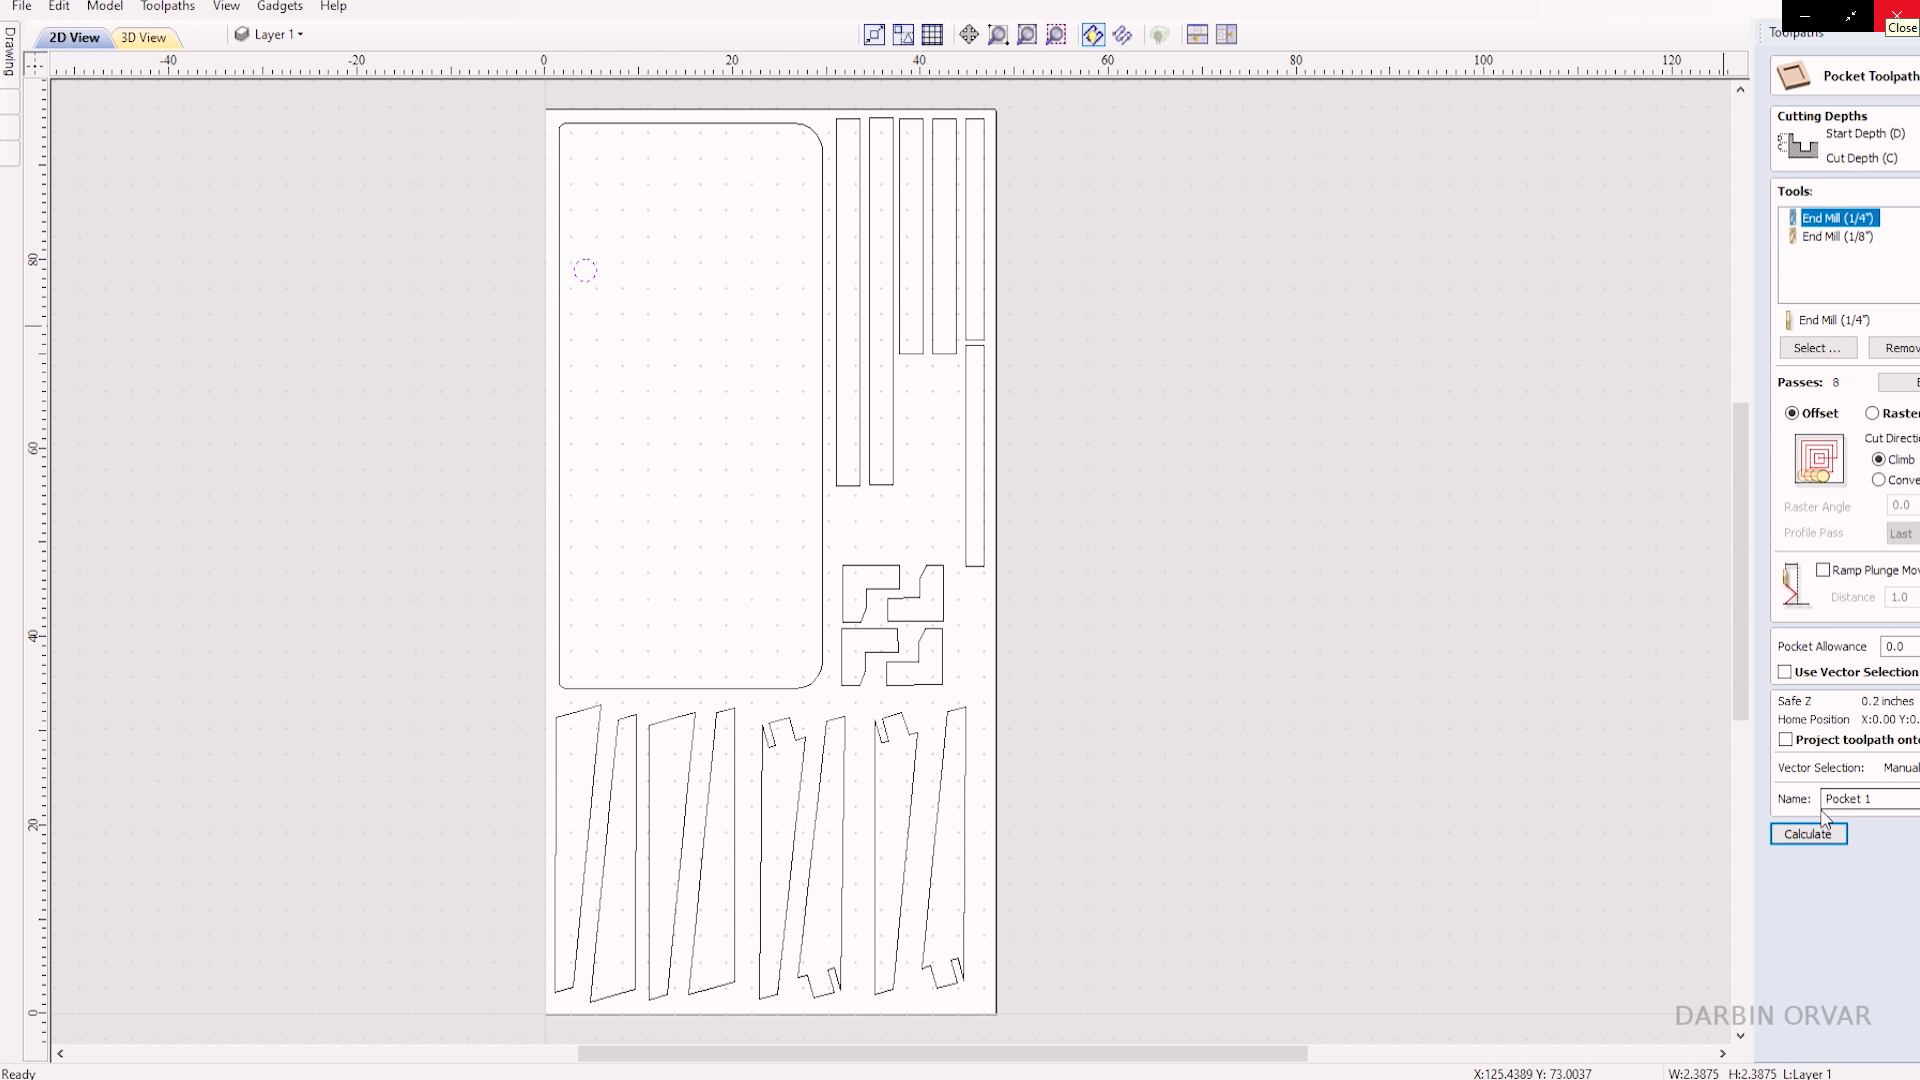1920x1080 pixels.
Task: Toggle snap-to-geometry toolbar icon
Action: click(x=903, y=35)
